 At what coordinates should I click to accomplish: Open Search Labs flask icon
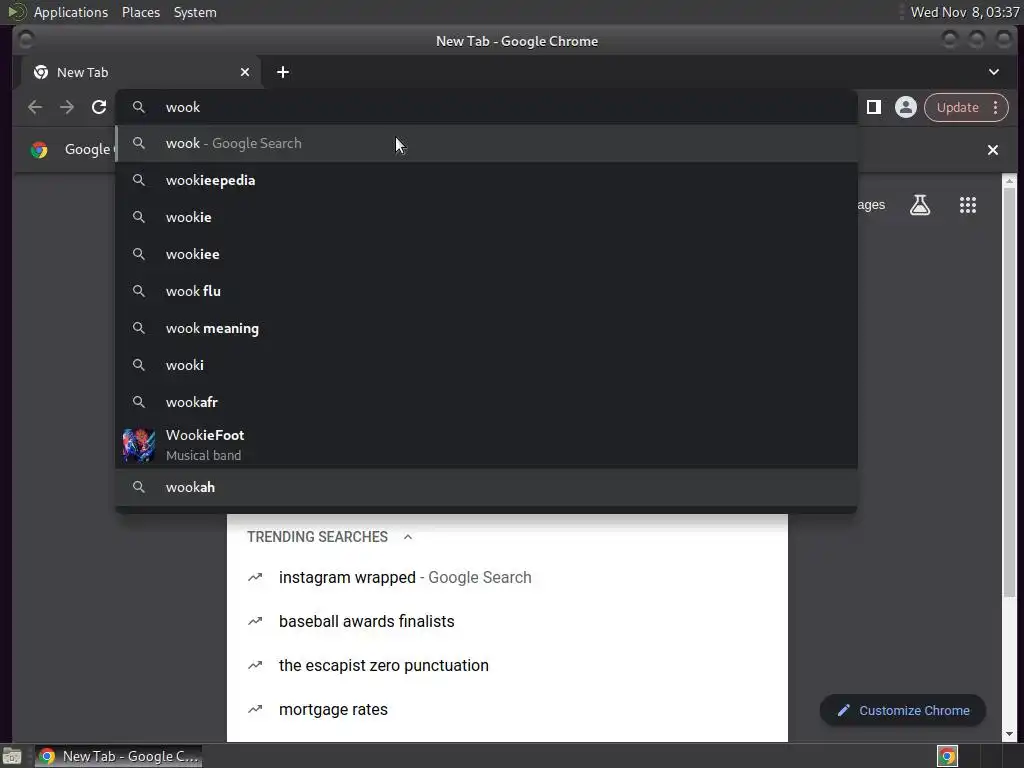point(920,205)
